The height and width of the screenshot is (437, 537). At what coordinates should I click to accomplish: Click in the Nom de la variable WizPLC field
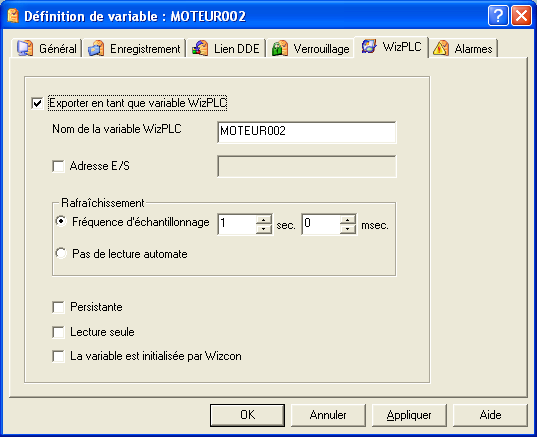coord(307,132)
